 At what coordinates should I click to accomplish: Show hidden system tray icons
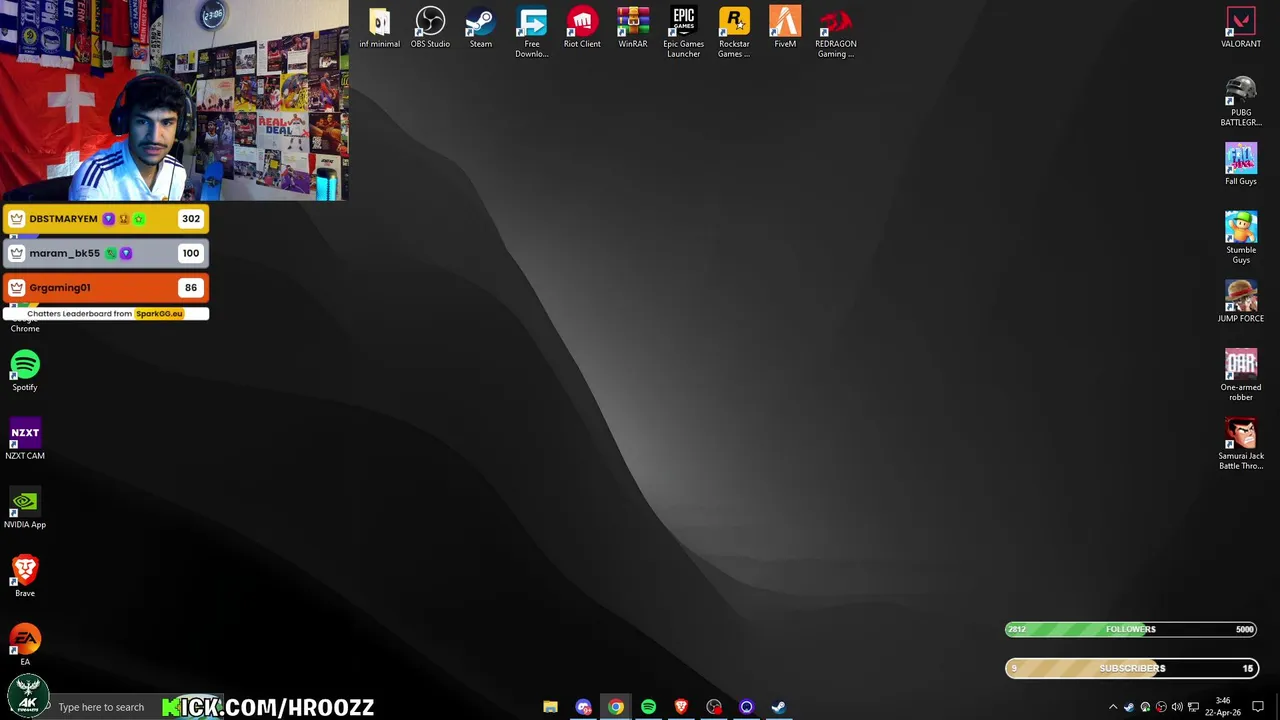click(x=1113, y=707)
